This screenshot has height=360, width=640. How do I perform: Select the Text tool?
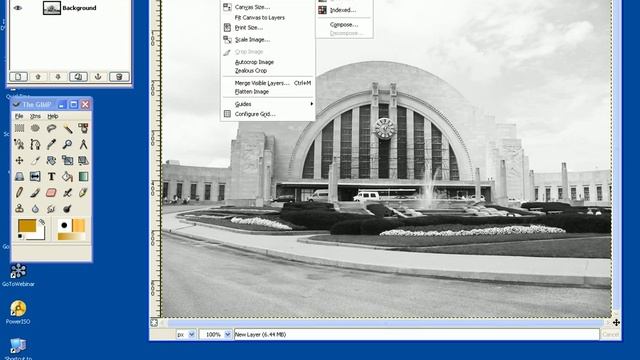pyautogui.click(x=51, y=176)
